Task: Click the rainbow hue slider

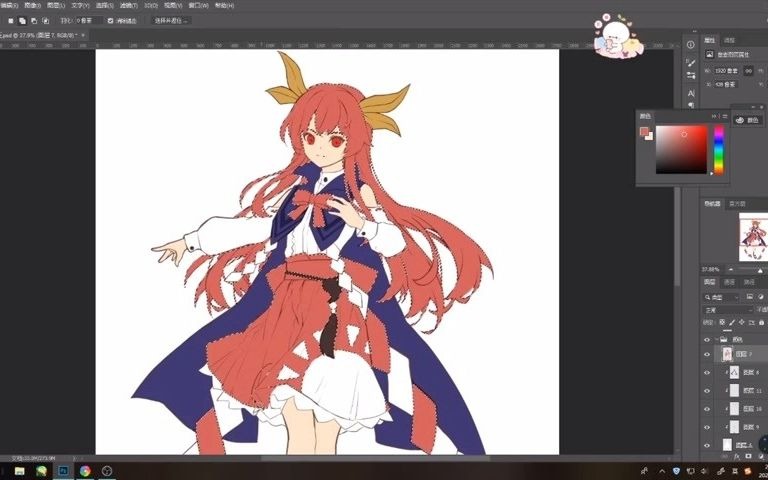Action: coord(719,149)
